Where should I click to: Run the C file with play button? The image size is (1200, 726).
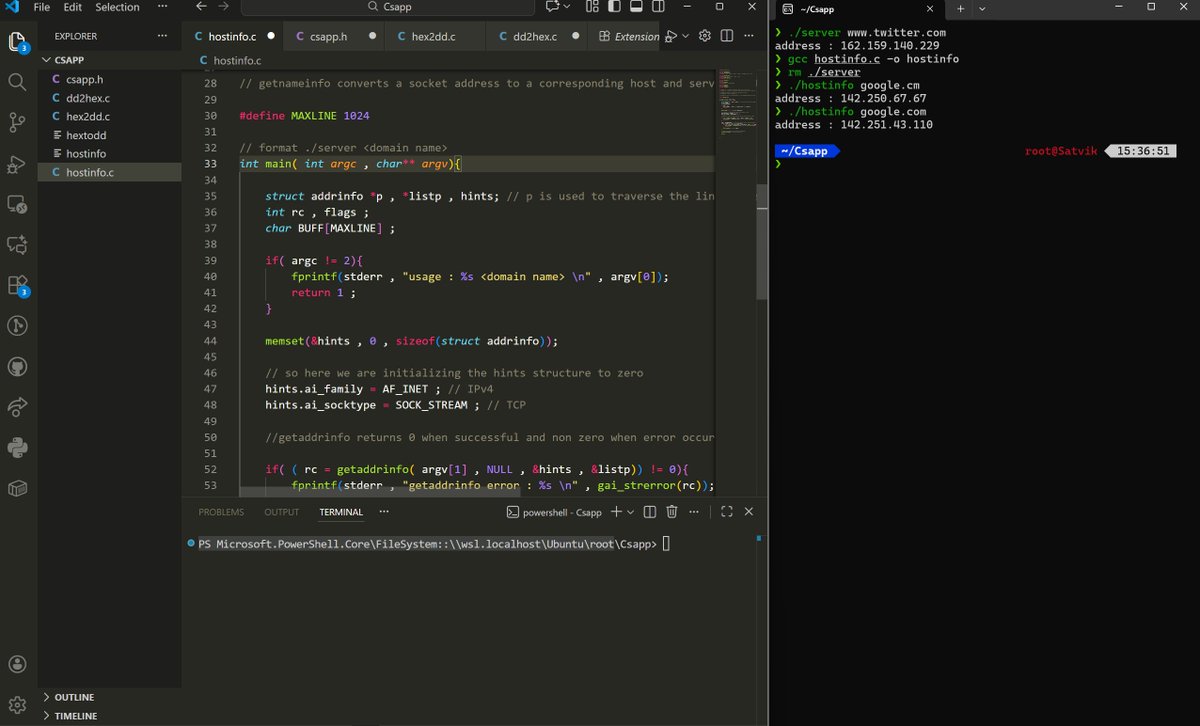tap(673, 36)
